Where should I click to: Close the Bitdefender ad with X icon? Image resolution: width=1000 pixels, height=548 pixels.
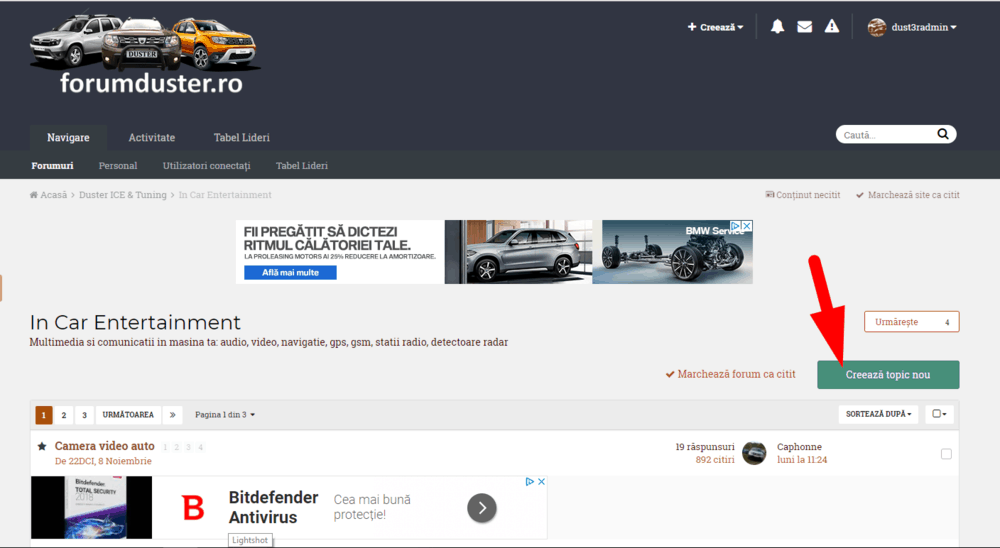pyautogui.click(x=542, y=482)
